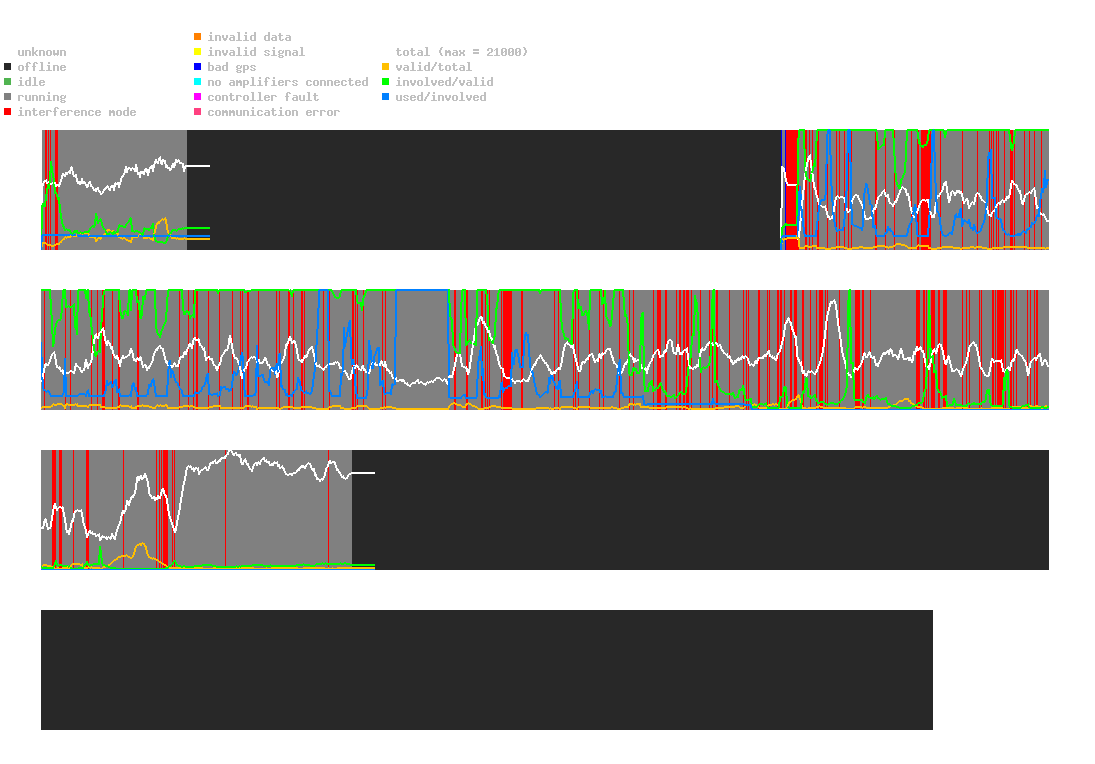Click the magenta controller fault swatch
Image resolution: width=1095 pixels, height=764 pixels.
(198, 97)
